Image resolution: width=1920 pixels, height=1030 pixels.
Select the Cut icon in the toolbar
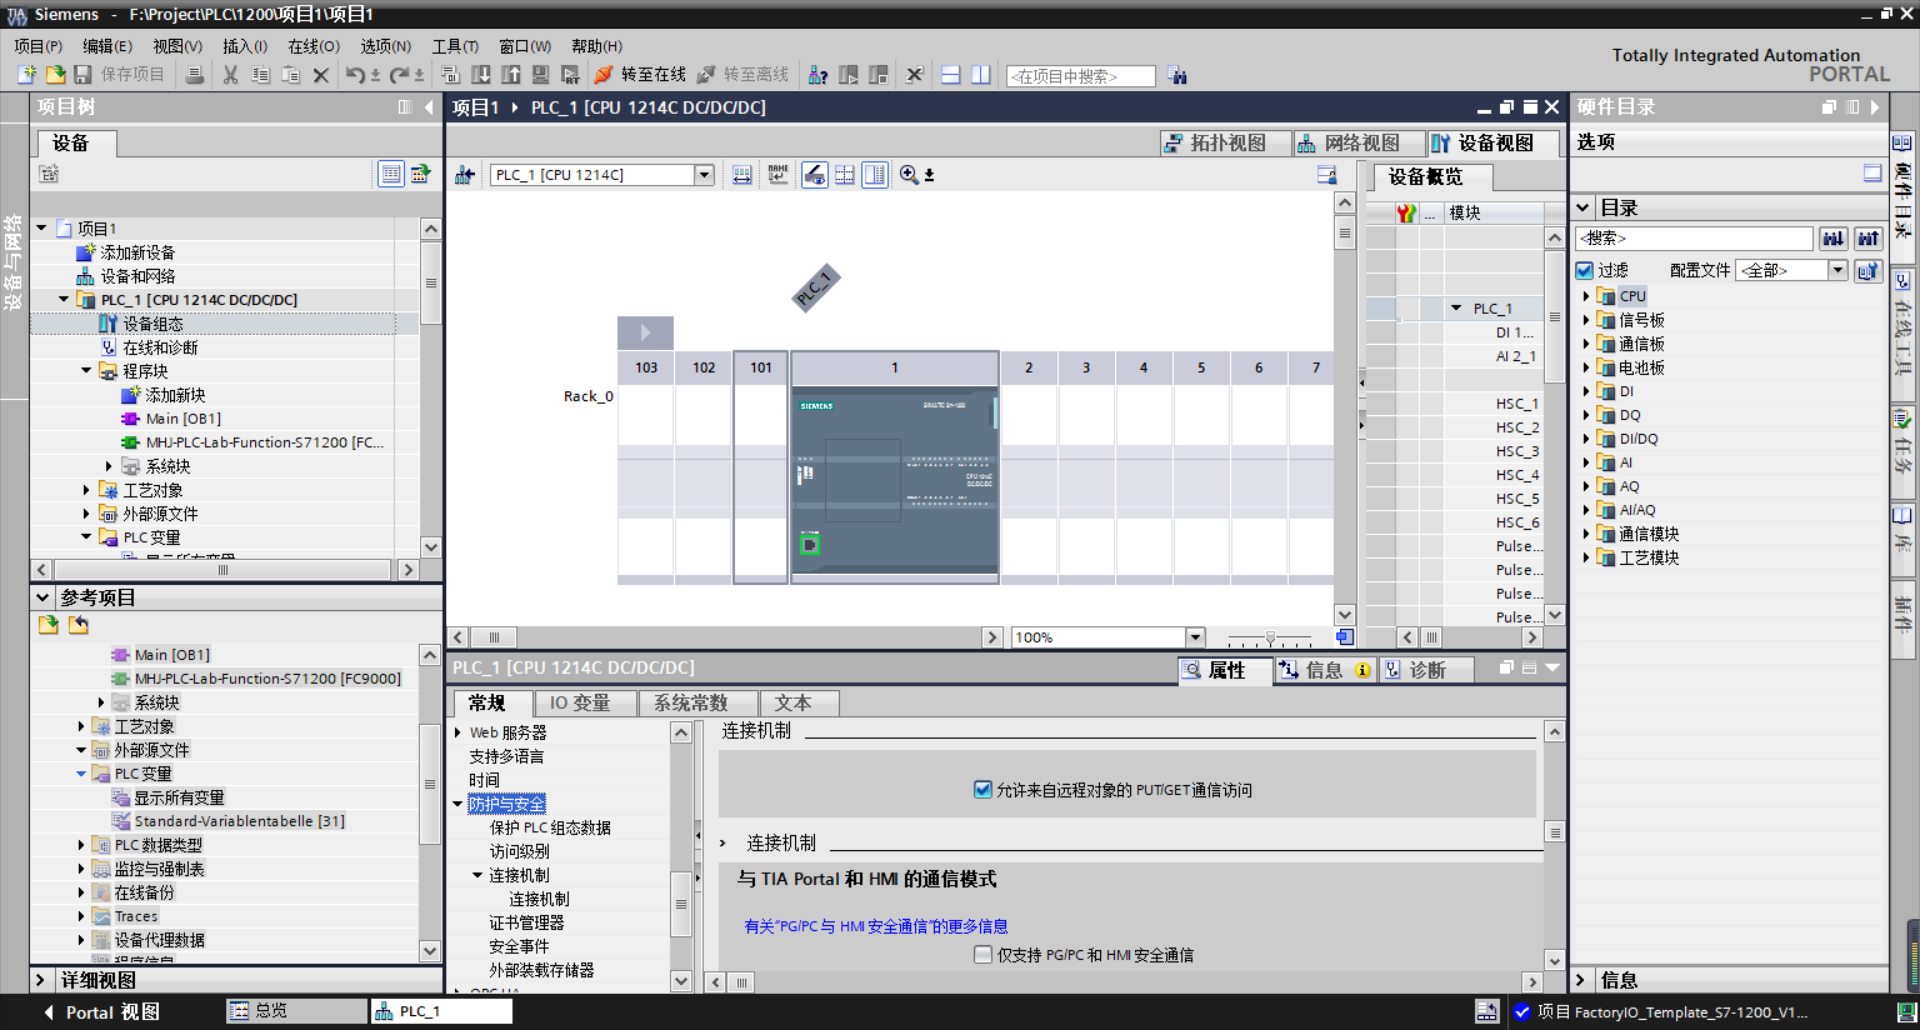231,75
